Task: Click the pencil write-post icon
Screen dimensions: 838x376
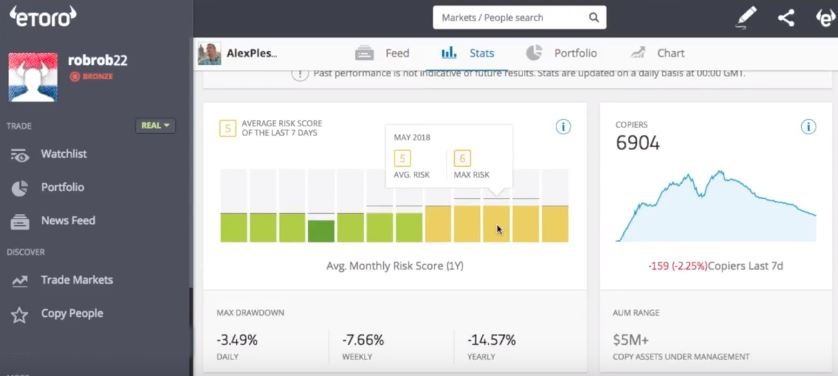Action: (x=746, y=18)
